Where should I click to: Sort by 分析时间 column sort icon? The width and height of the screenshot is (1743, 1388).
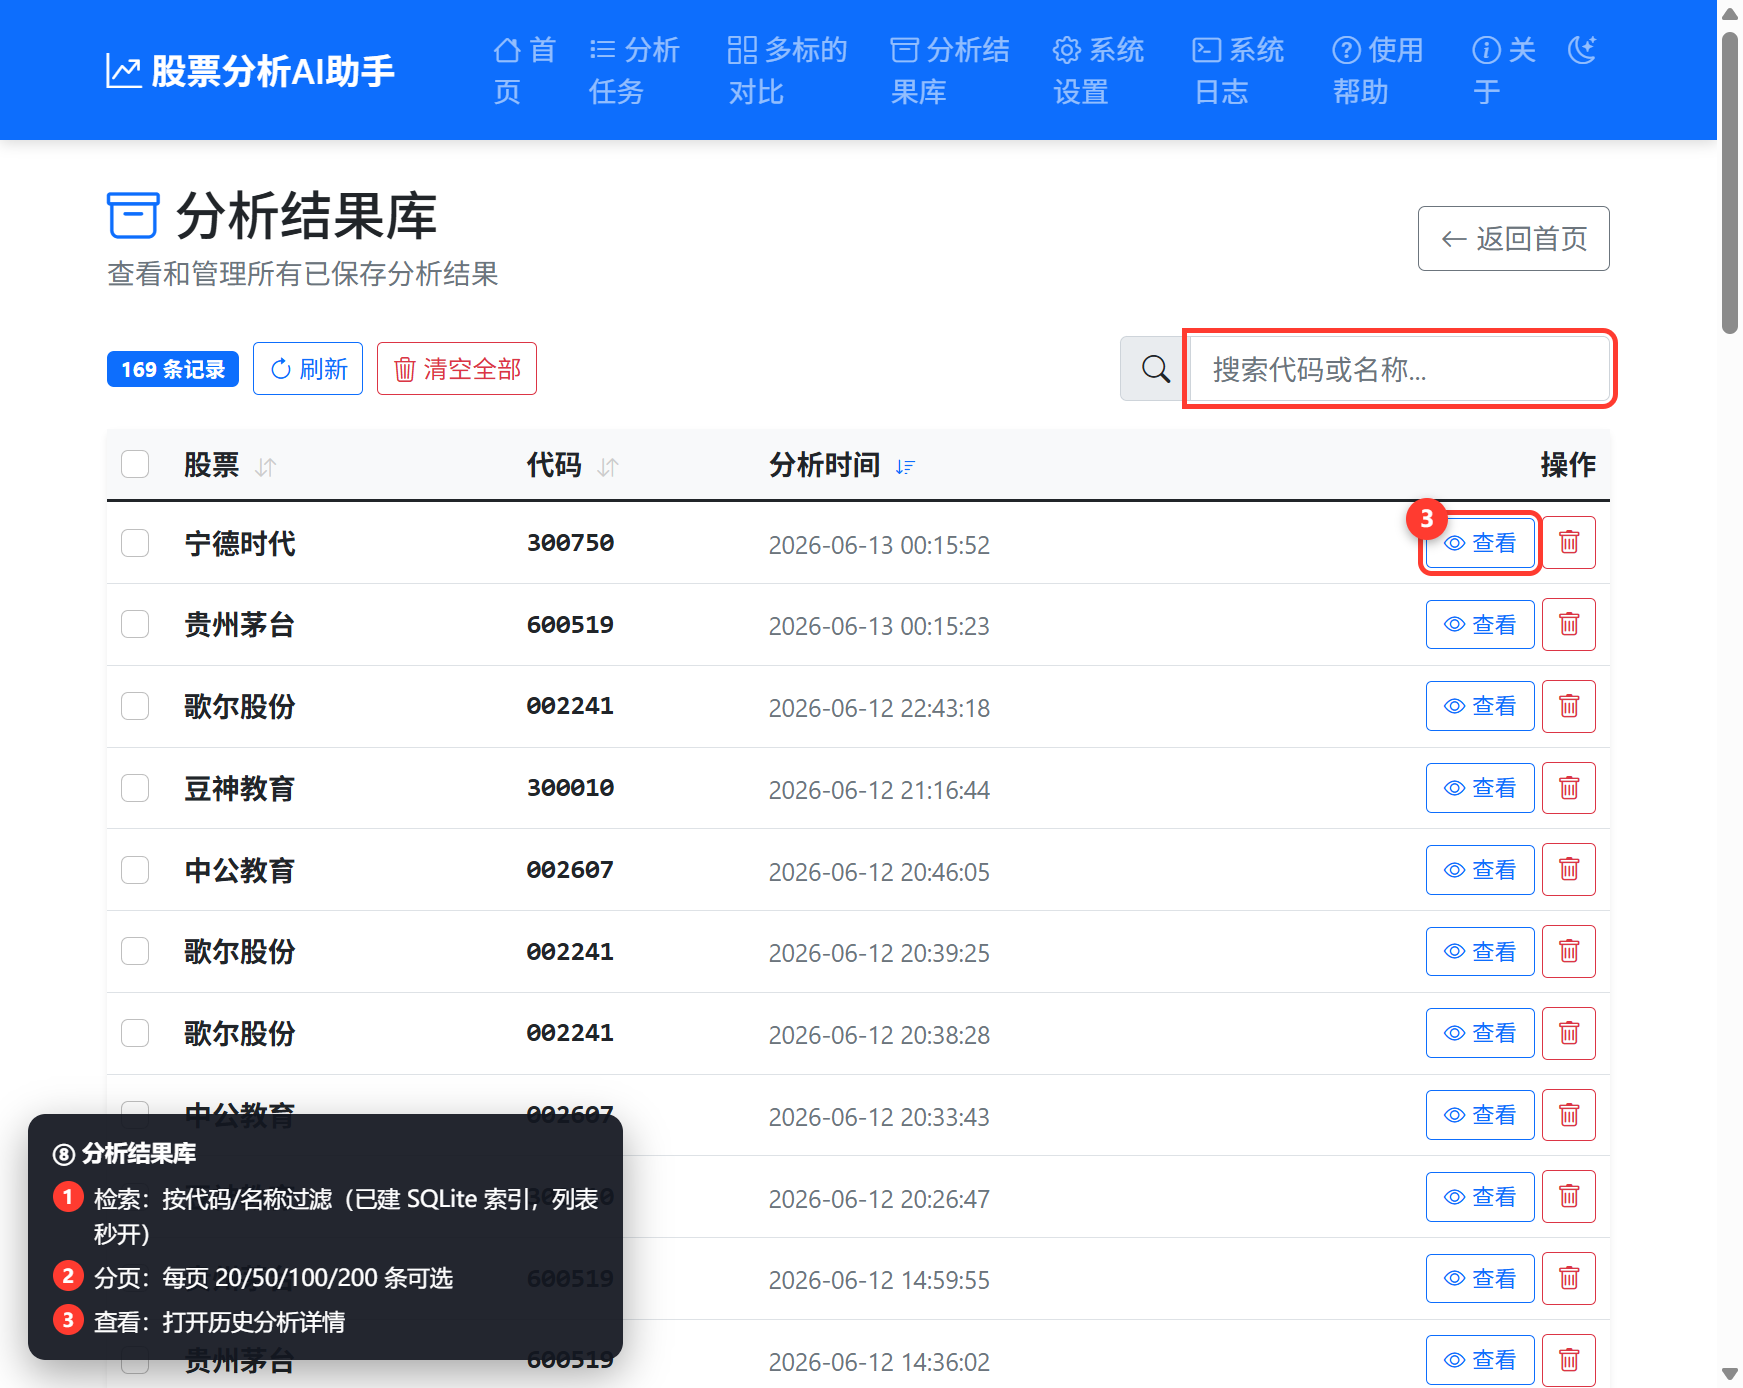[905, 466]
